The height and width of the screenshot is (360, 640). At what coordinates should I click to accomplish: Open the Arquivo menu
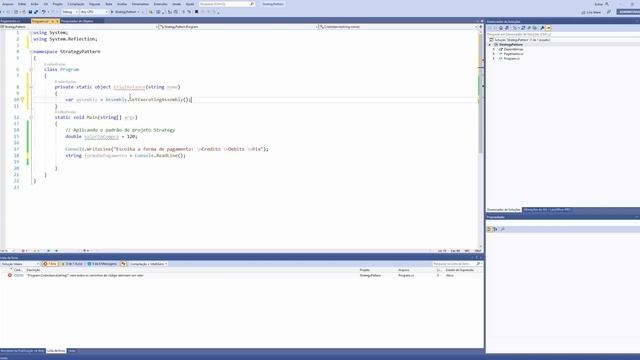[x=8, y=4]
